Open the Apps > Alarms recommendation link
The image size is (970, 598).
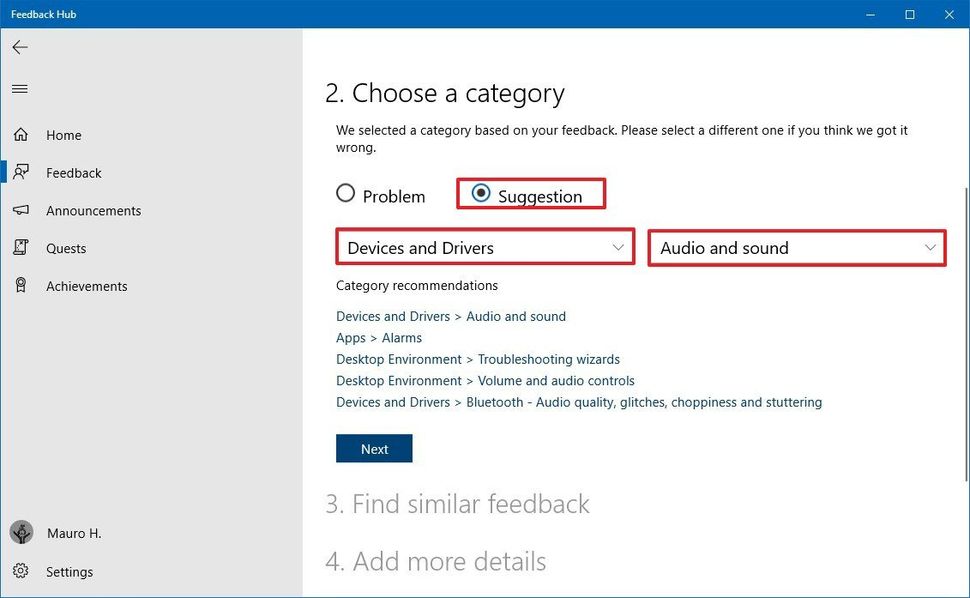point(379,337)
